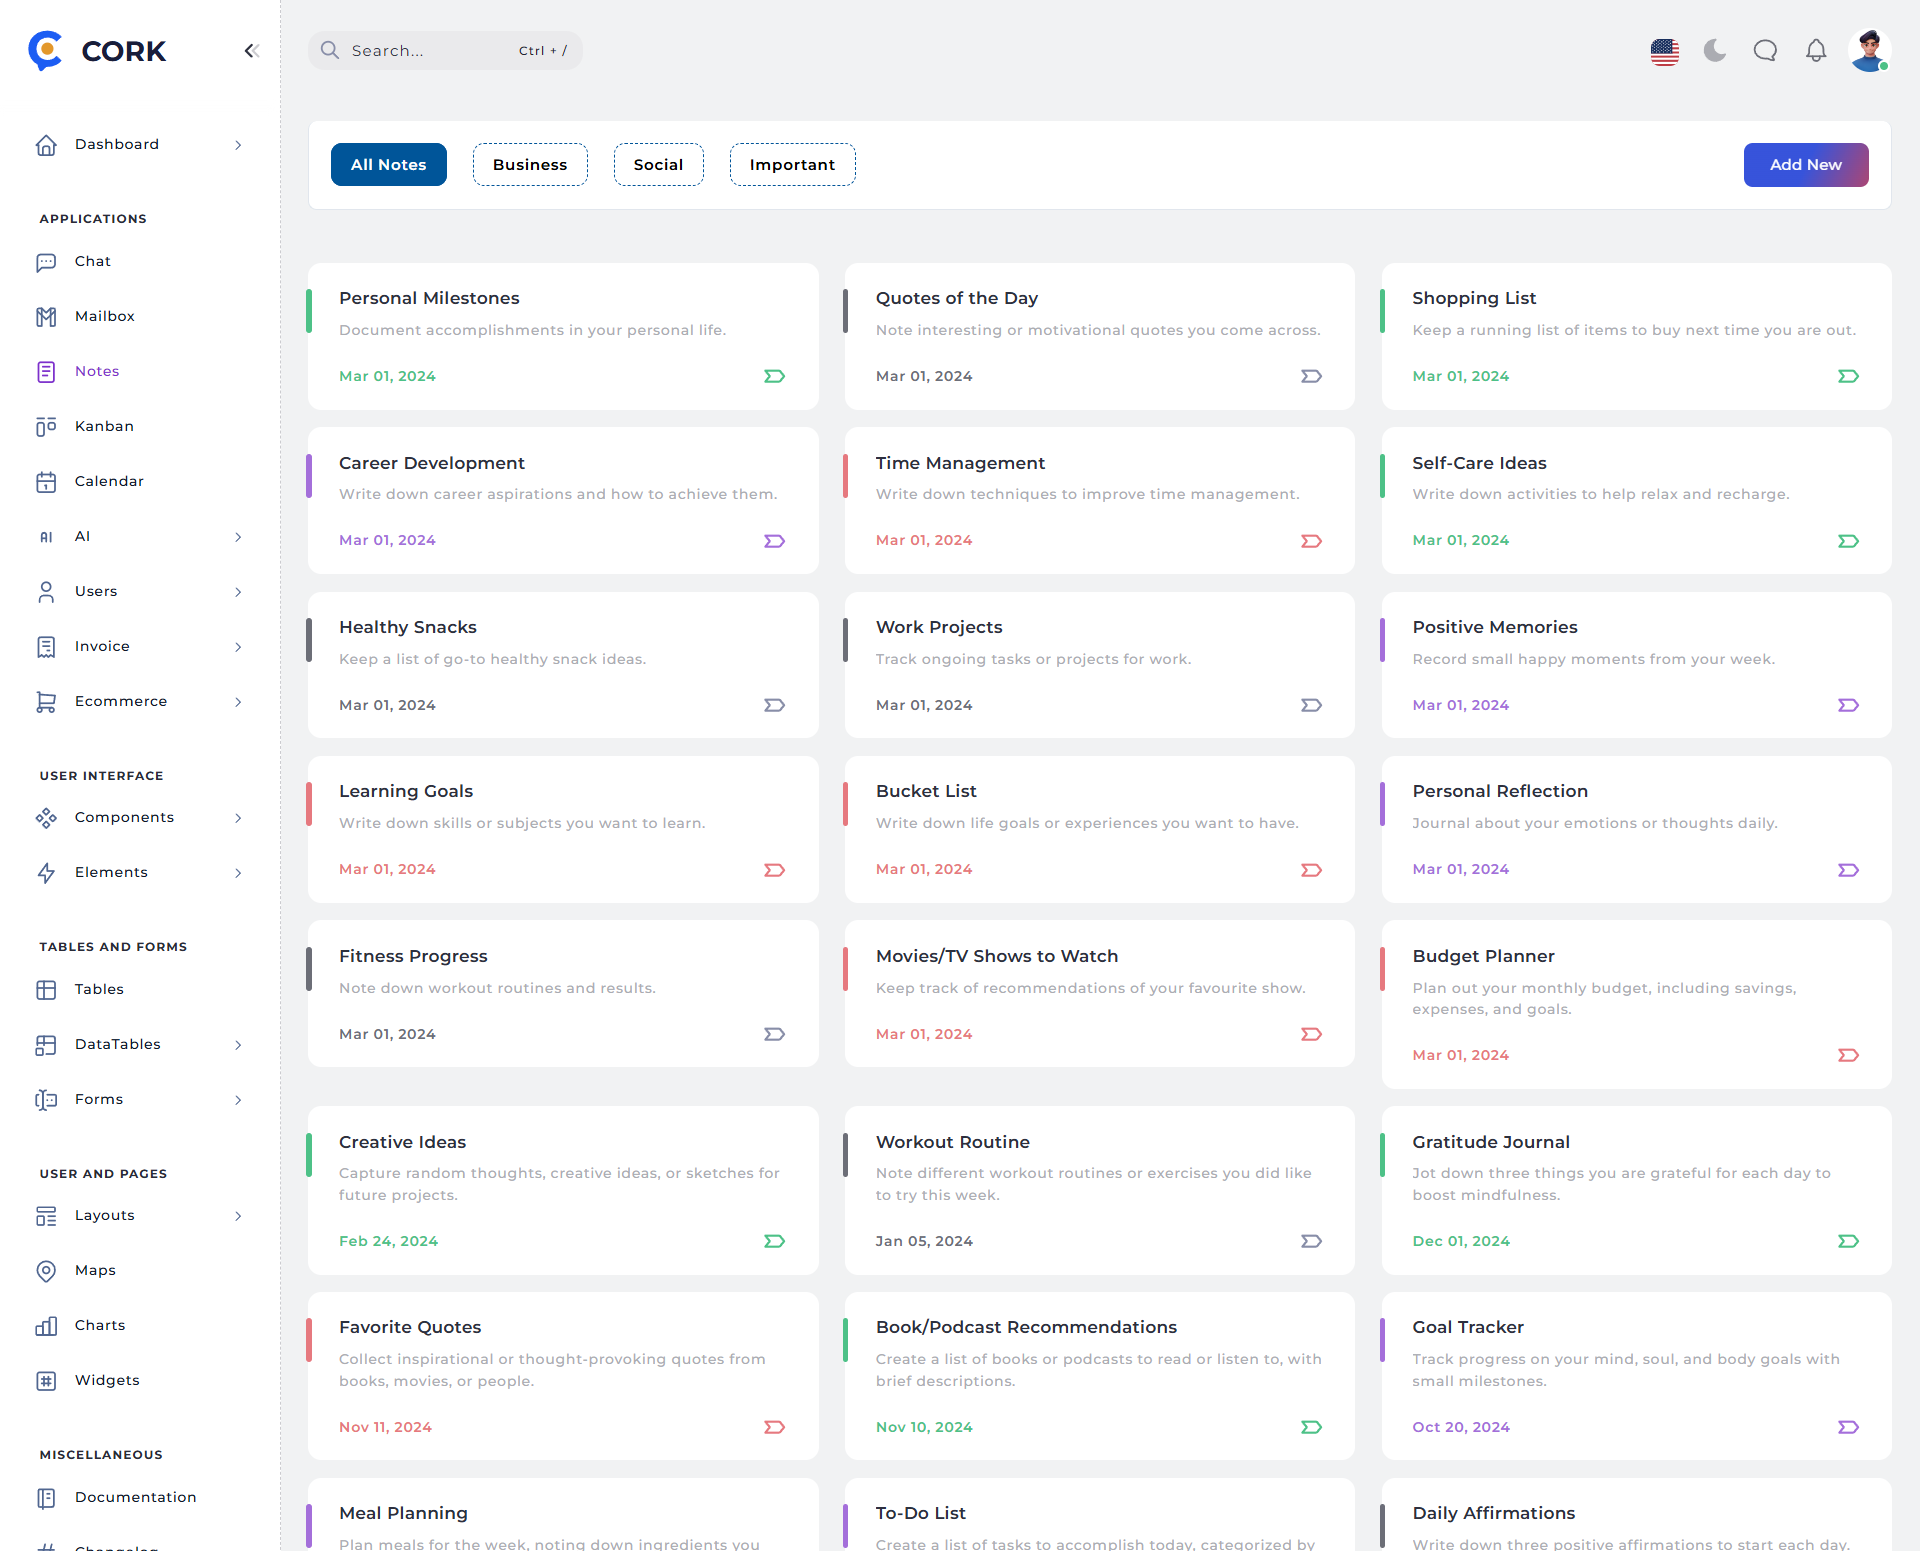Screen dimensions: 1920x1551
Task: Open Mailbox from the sidebar
Action: [104, 316]
